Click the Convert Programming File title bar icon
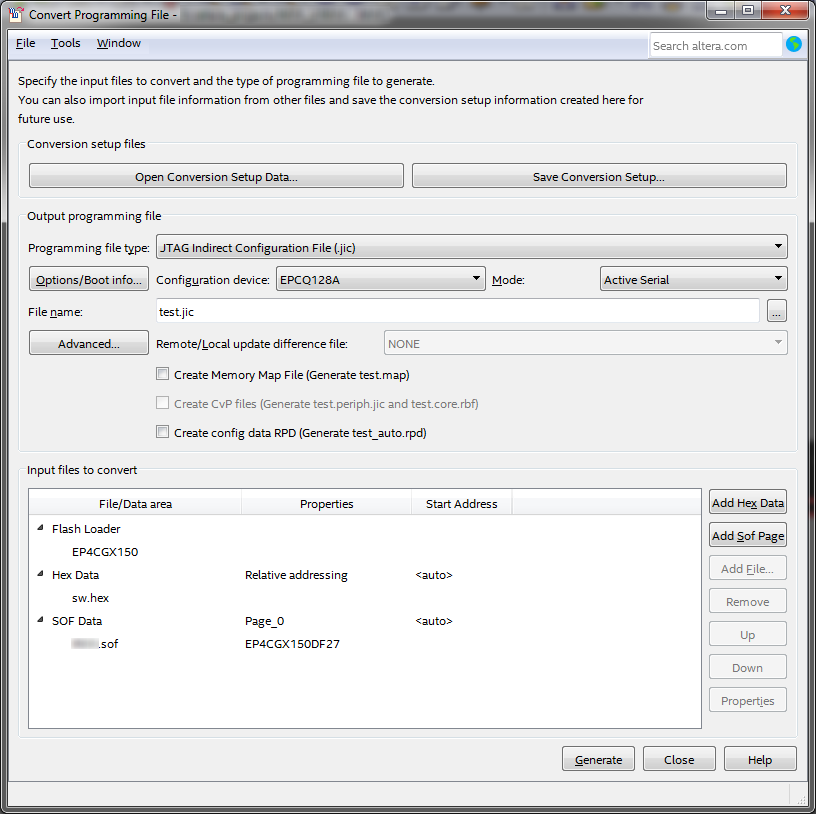This screenshot has height=814, width=816. pos(16,14)
